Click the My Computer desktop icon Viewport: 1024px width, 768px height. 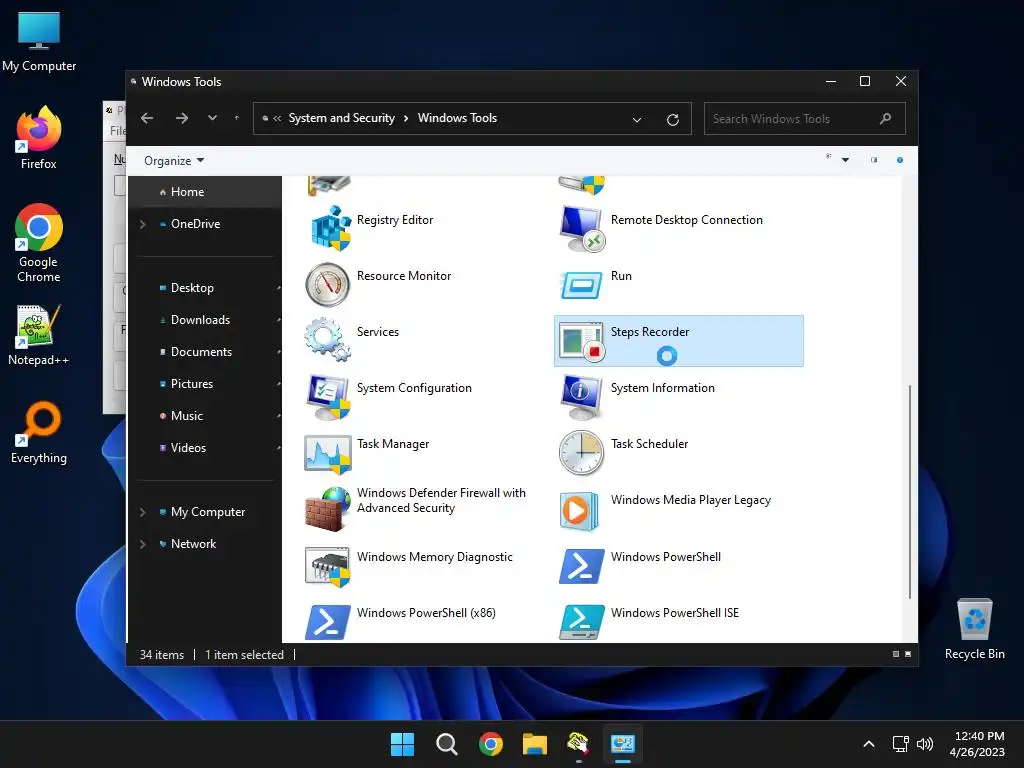point(39,40)
